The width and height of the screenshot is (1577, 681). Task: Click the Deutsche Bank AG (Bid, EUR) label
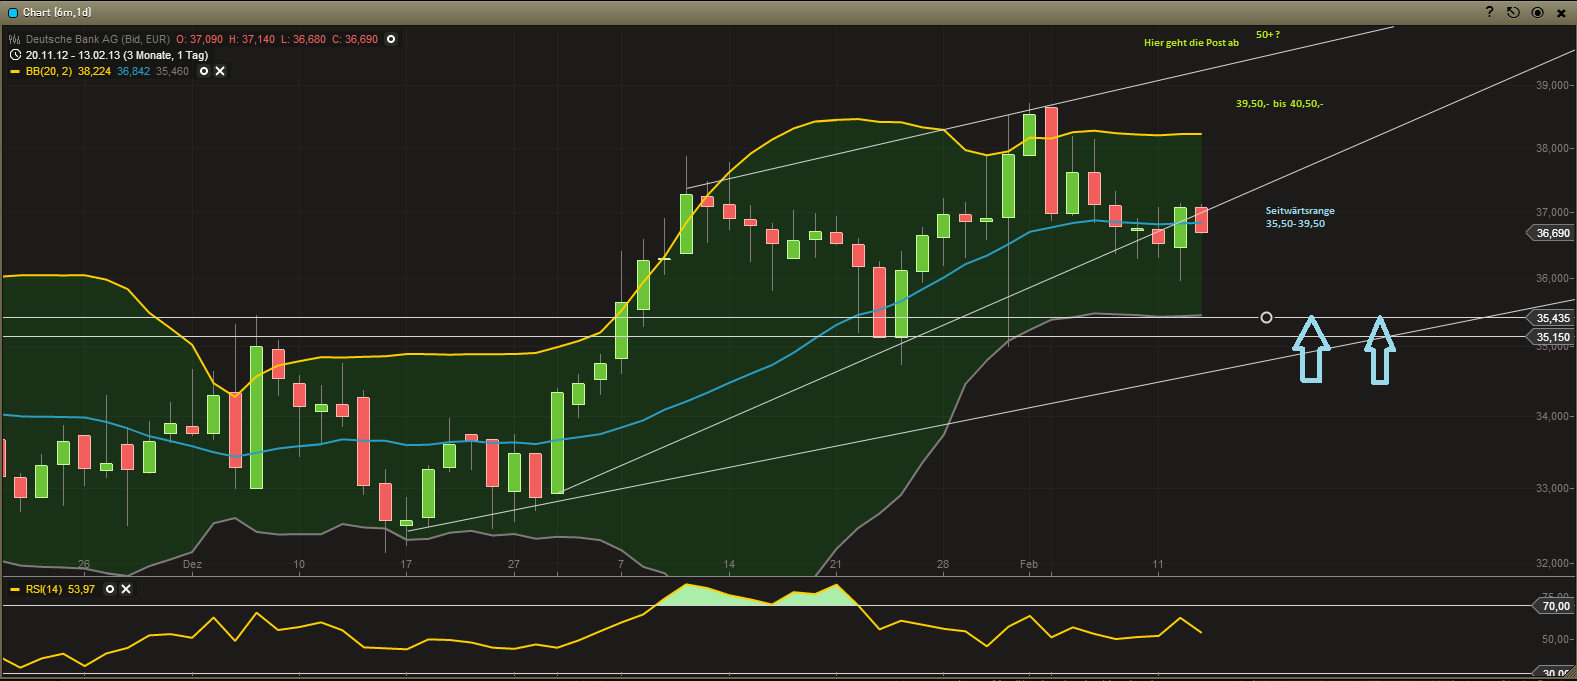tap(98, 39)
